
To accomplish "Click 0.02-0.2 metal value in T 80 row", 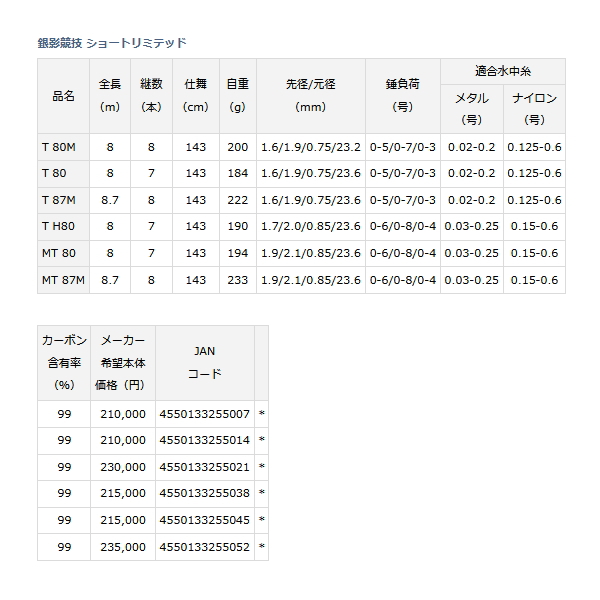I will point(472,173).
